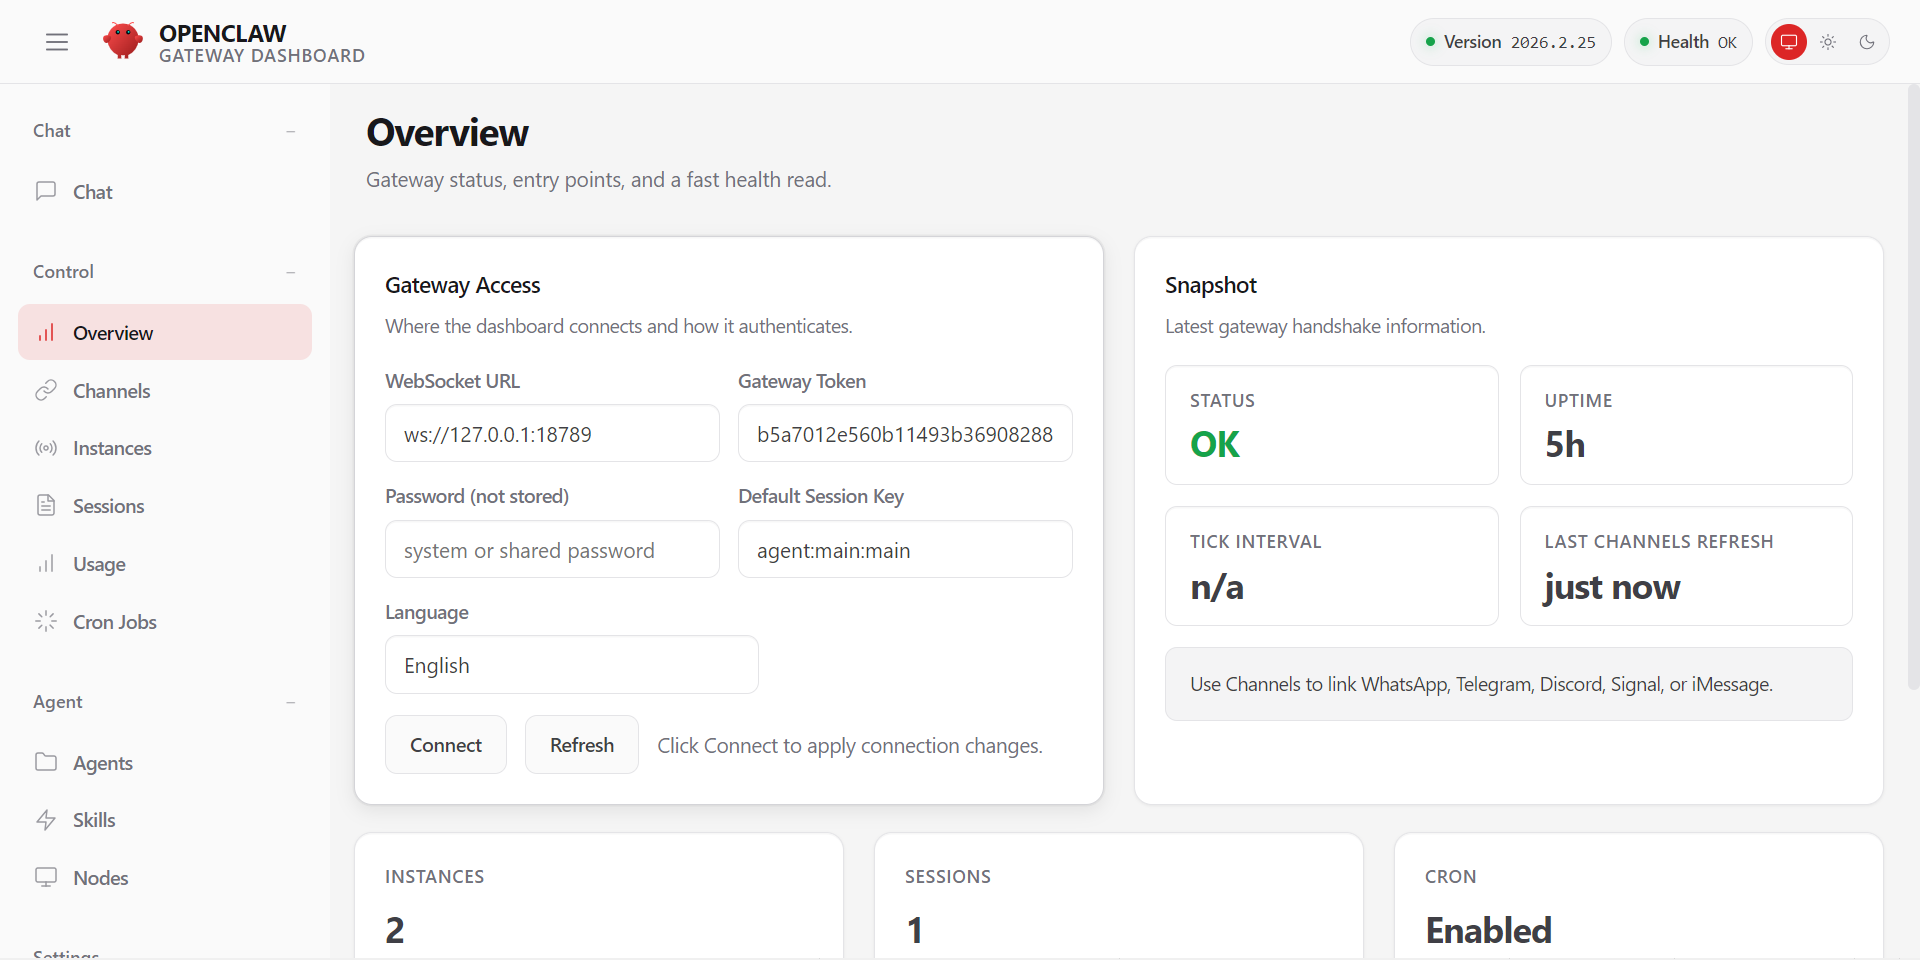
Task: Switch to dark theme moon icon
Action: point(1866,42)
